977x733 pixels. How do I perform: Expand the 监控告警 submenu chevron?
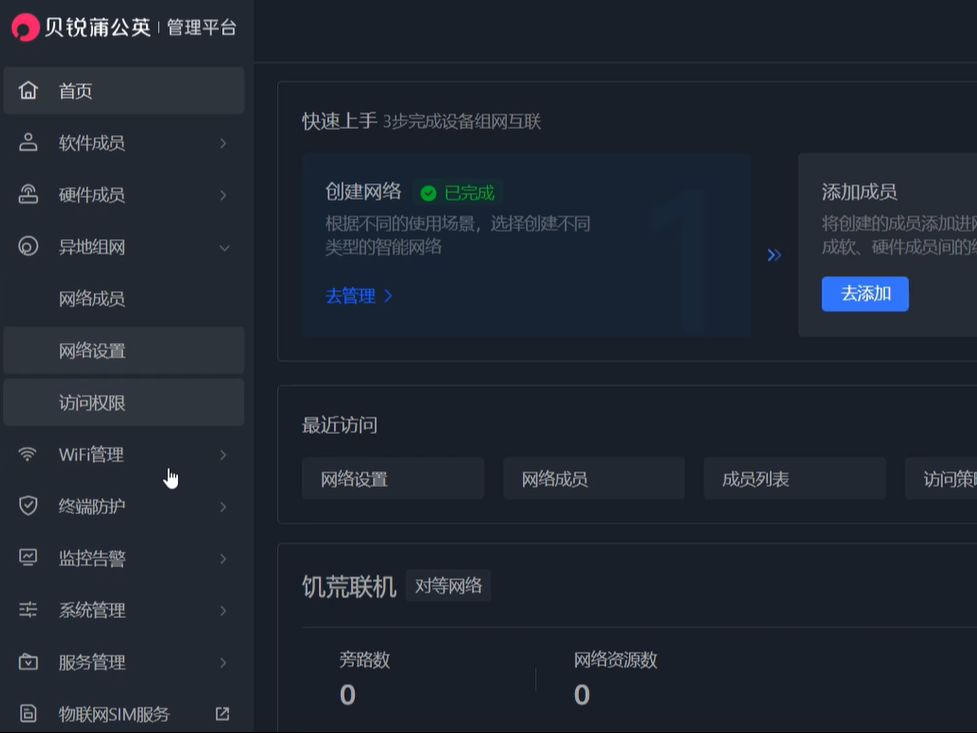(223, 558)
